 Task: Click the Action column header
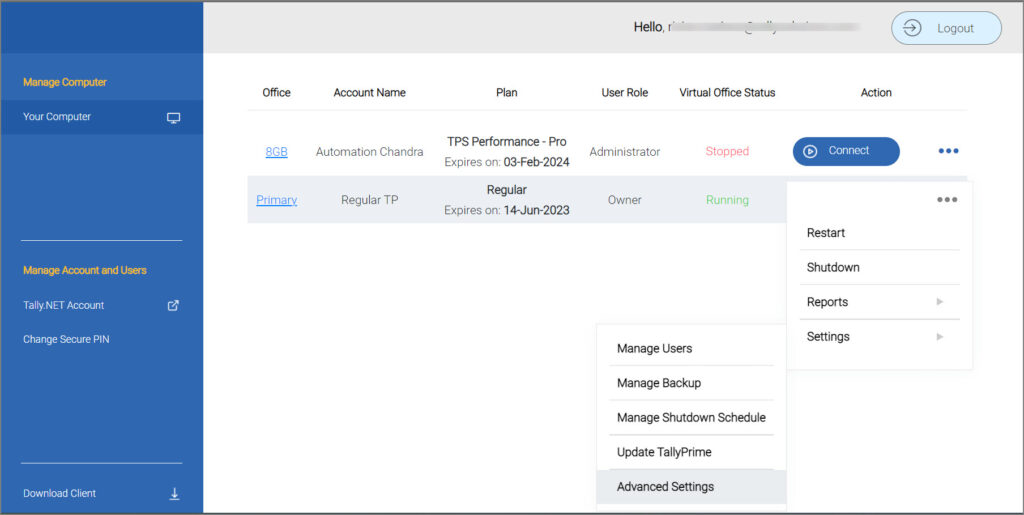point(876,93)
